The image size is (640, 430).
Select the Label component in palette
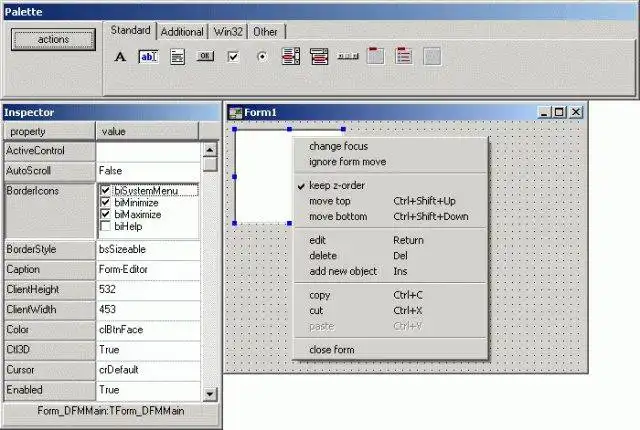(120, 56)
